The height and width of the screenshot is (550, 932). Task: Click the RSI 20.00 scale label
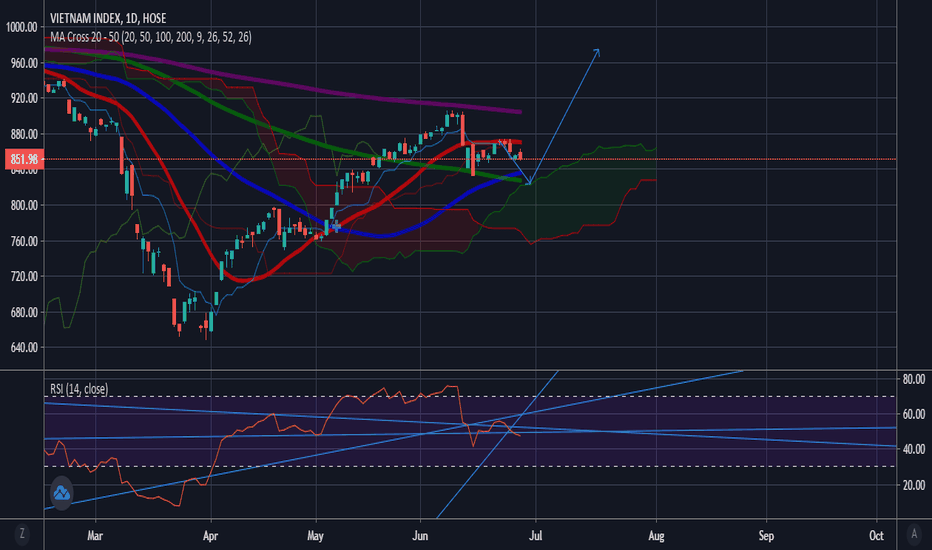(x=914, y=485)
